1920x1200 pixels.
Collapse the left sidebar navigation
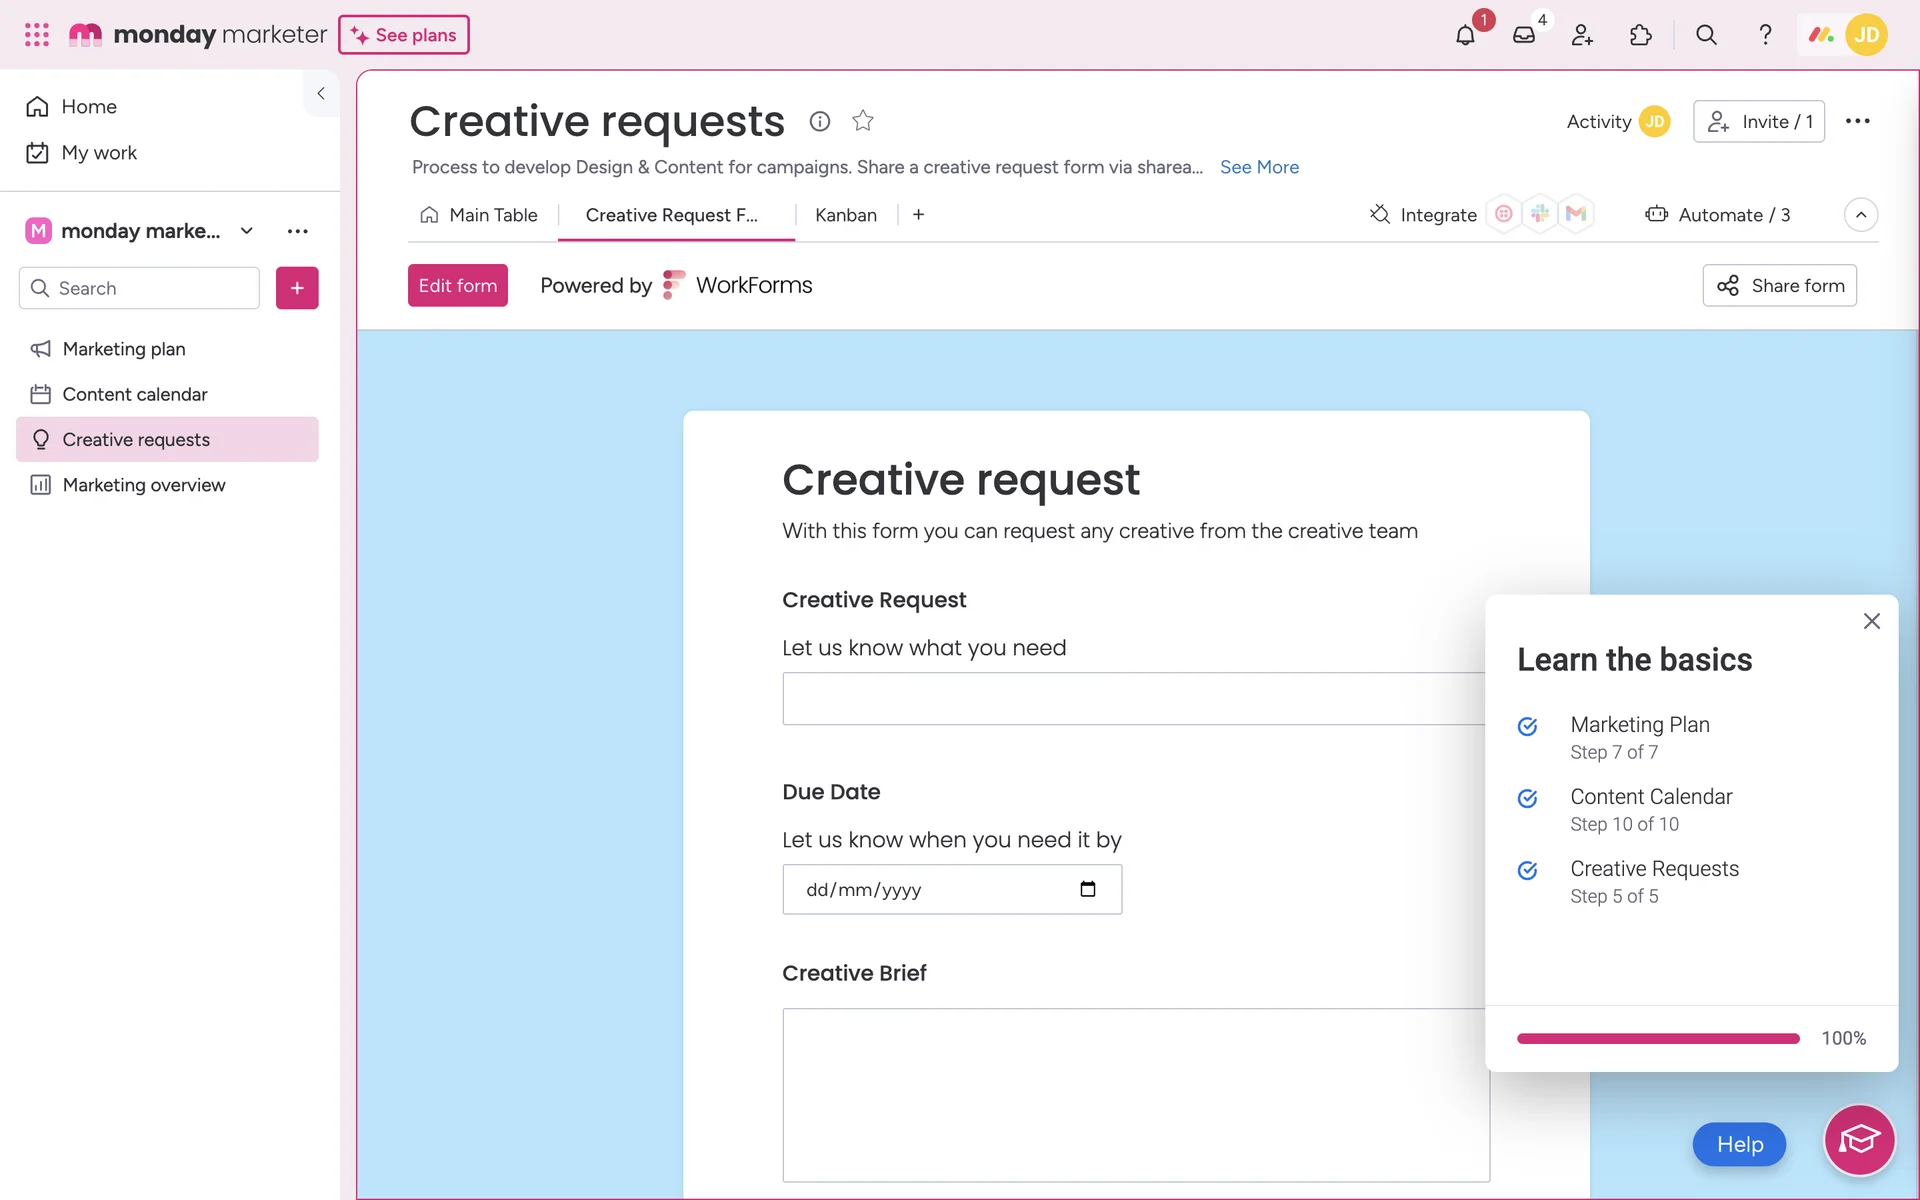[x=321, y=93]
